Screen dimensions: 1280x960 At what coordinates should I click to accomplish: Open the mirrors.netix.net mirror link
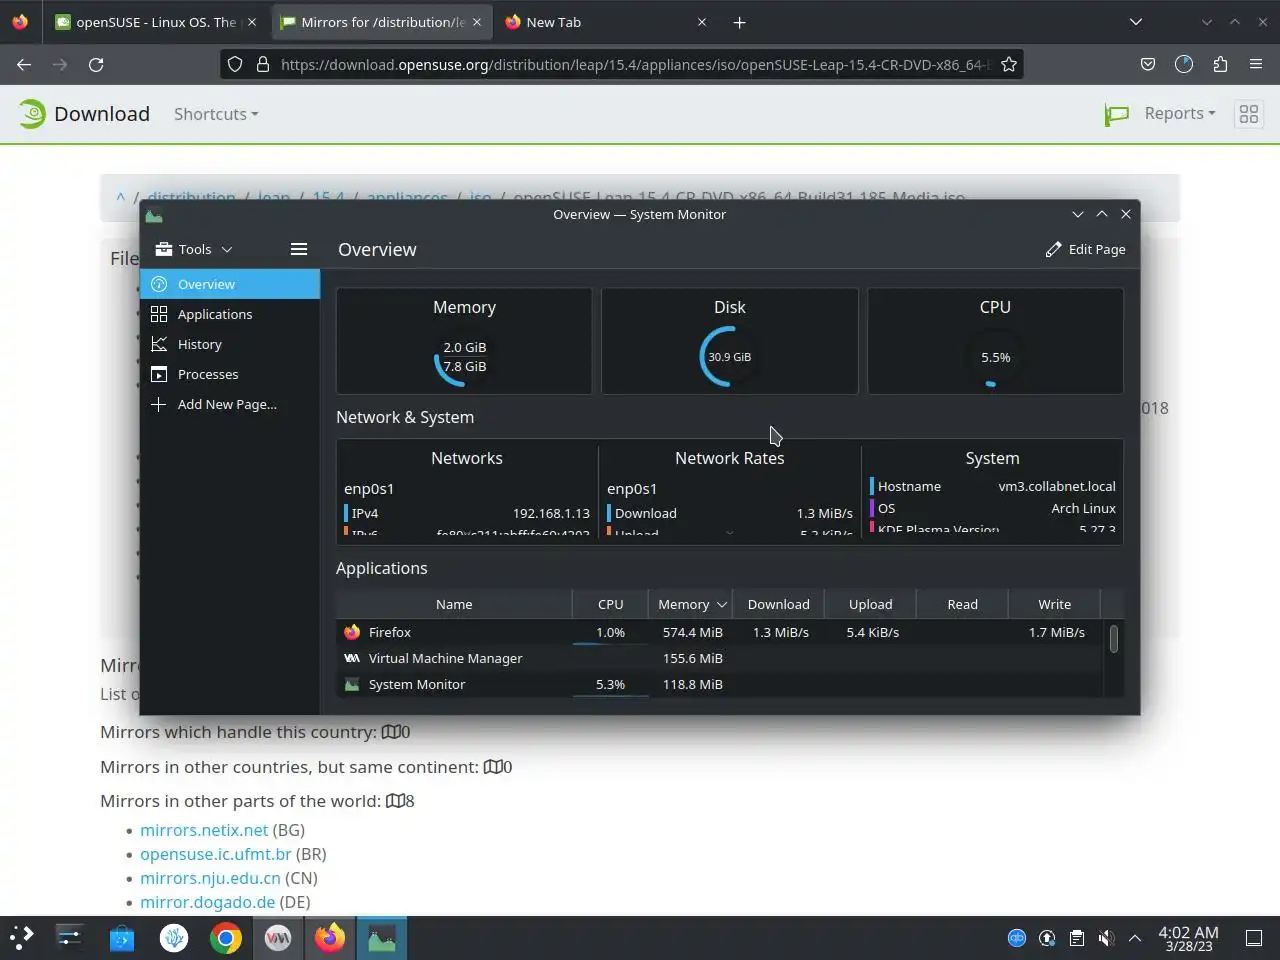click(204, 830)
